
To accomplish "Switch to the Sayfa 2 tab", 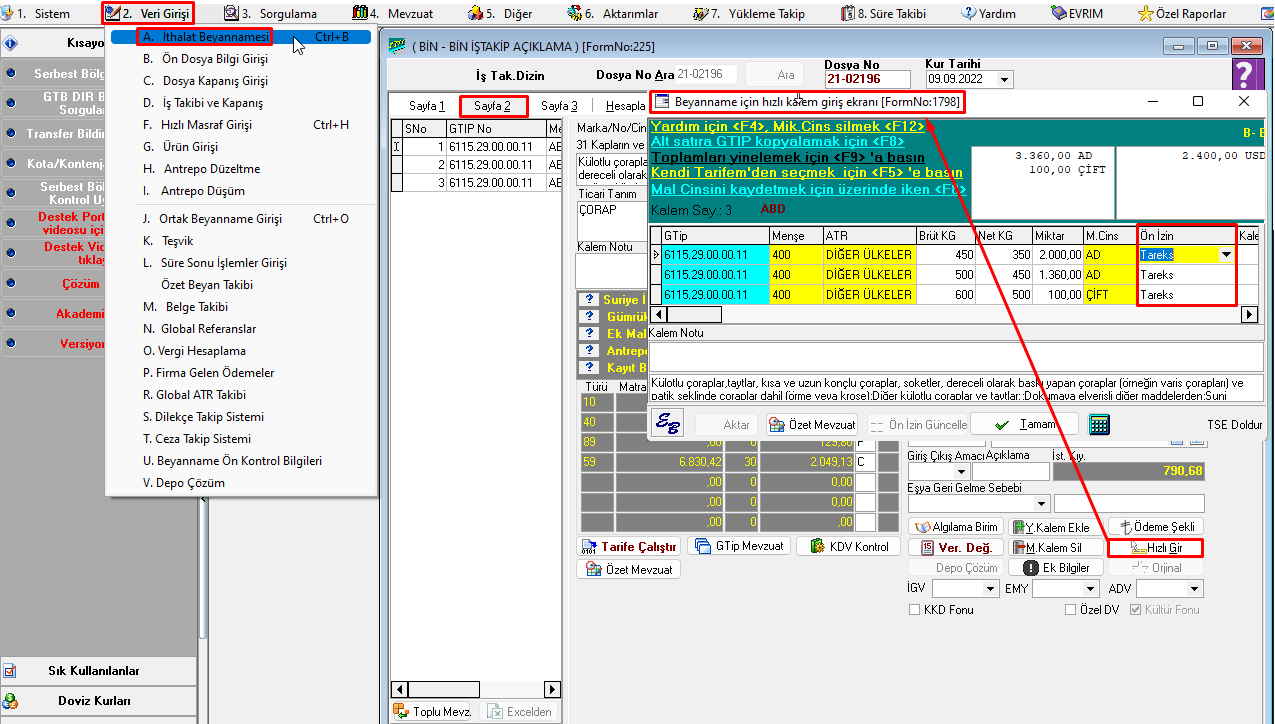I will [x=493, y=106].
